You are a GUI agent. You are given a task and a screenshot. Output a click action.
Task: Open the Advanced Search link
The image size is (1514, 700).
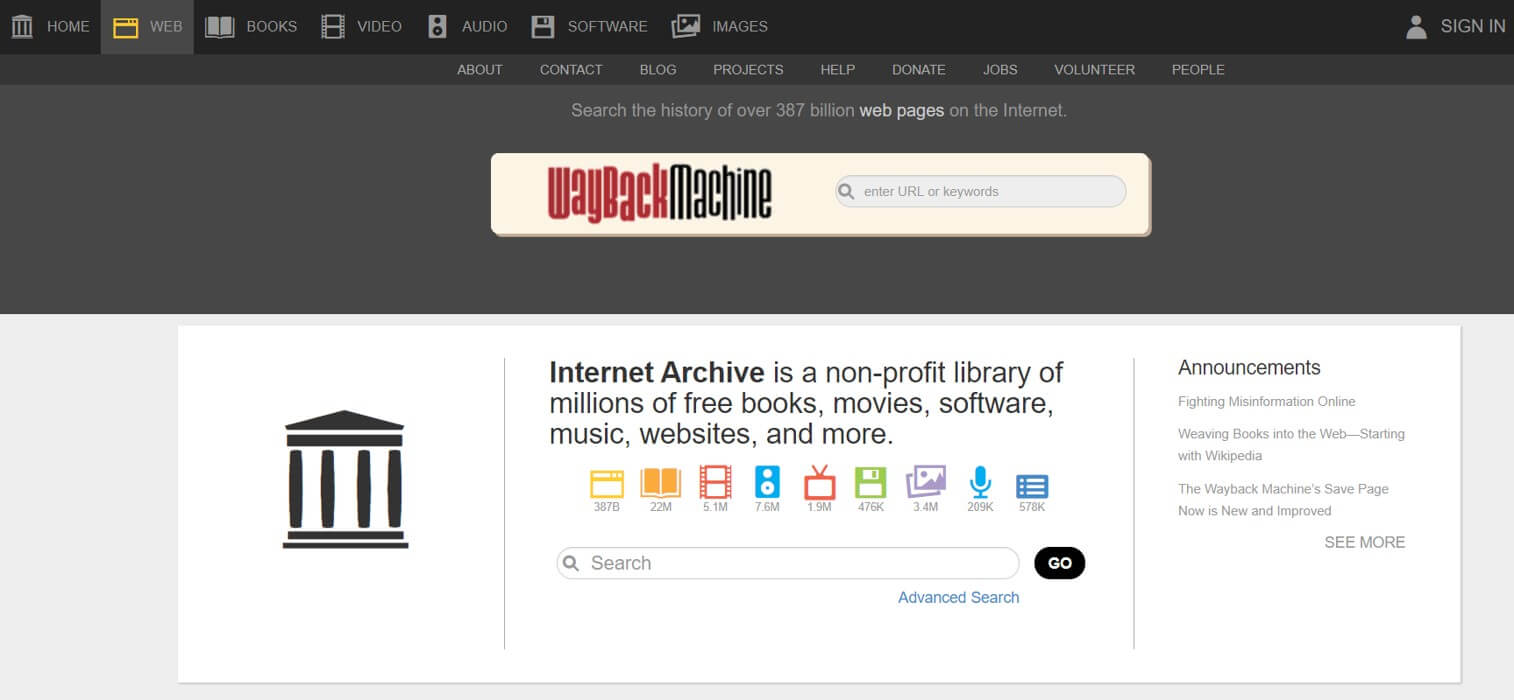(x=959, y=598)
